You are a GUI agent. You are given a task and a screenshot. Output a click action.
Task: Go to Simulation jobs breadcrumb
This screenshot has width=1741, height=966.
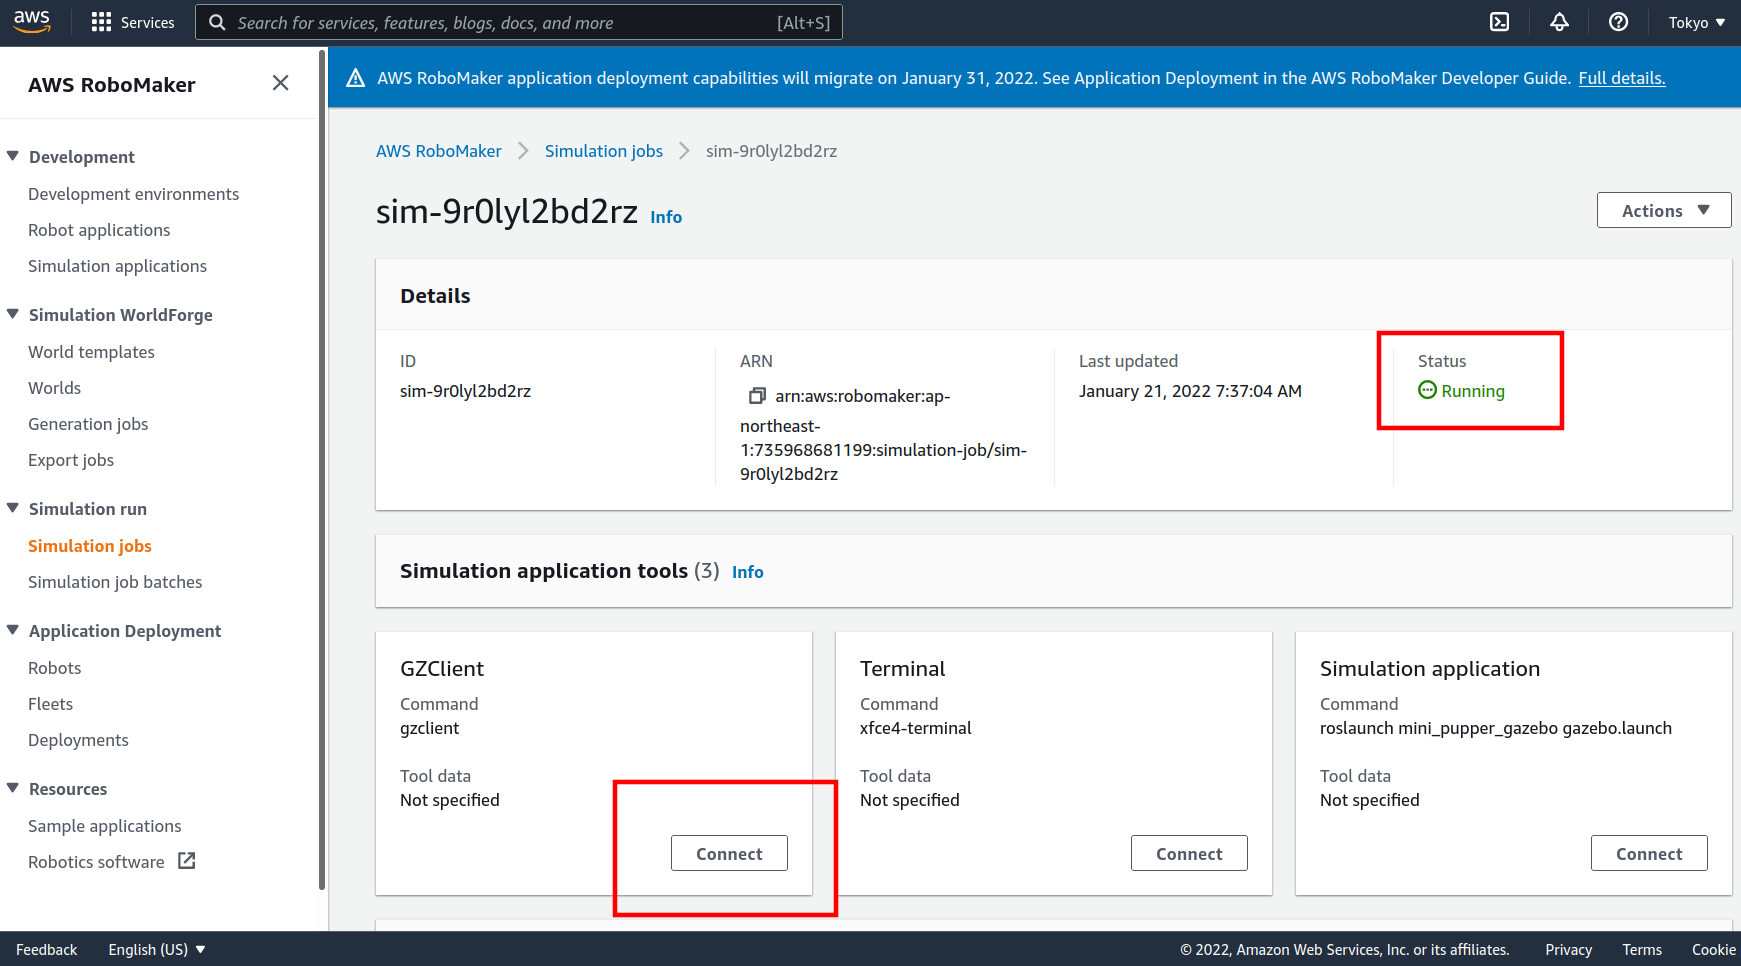(604, 151)
